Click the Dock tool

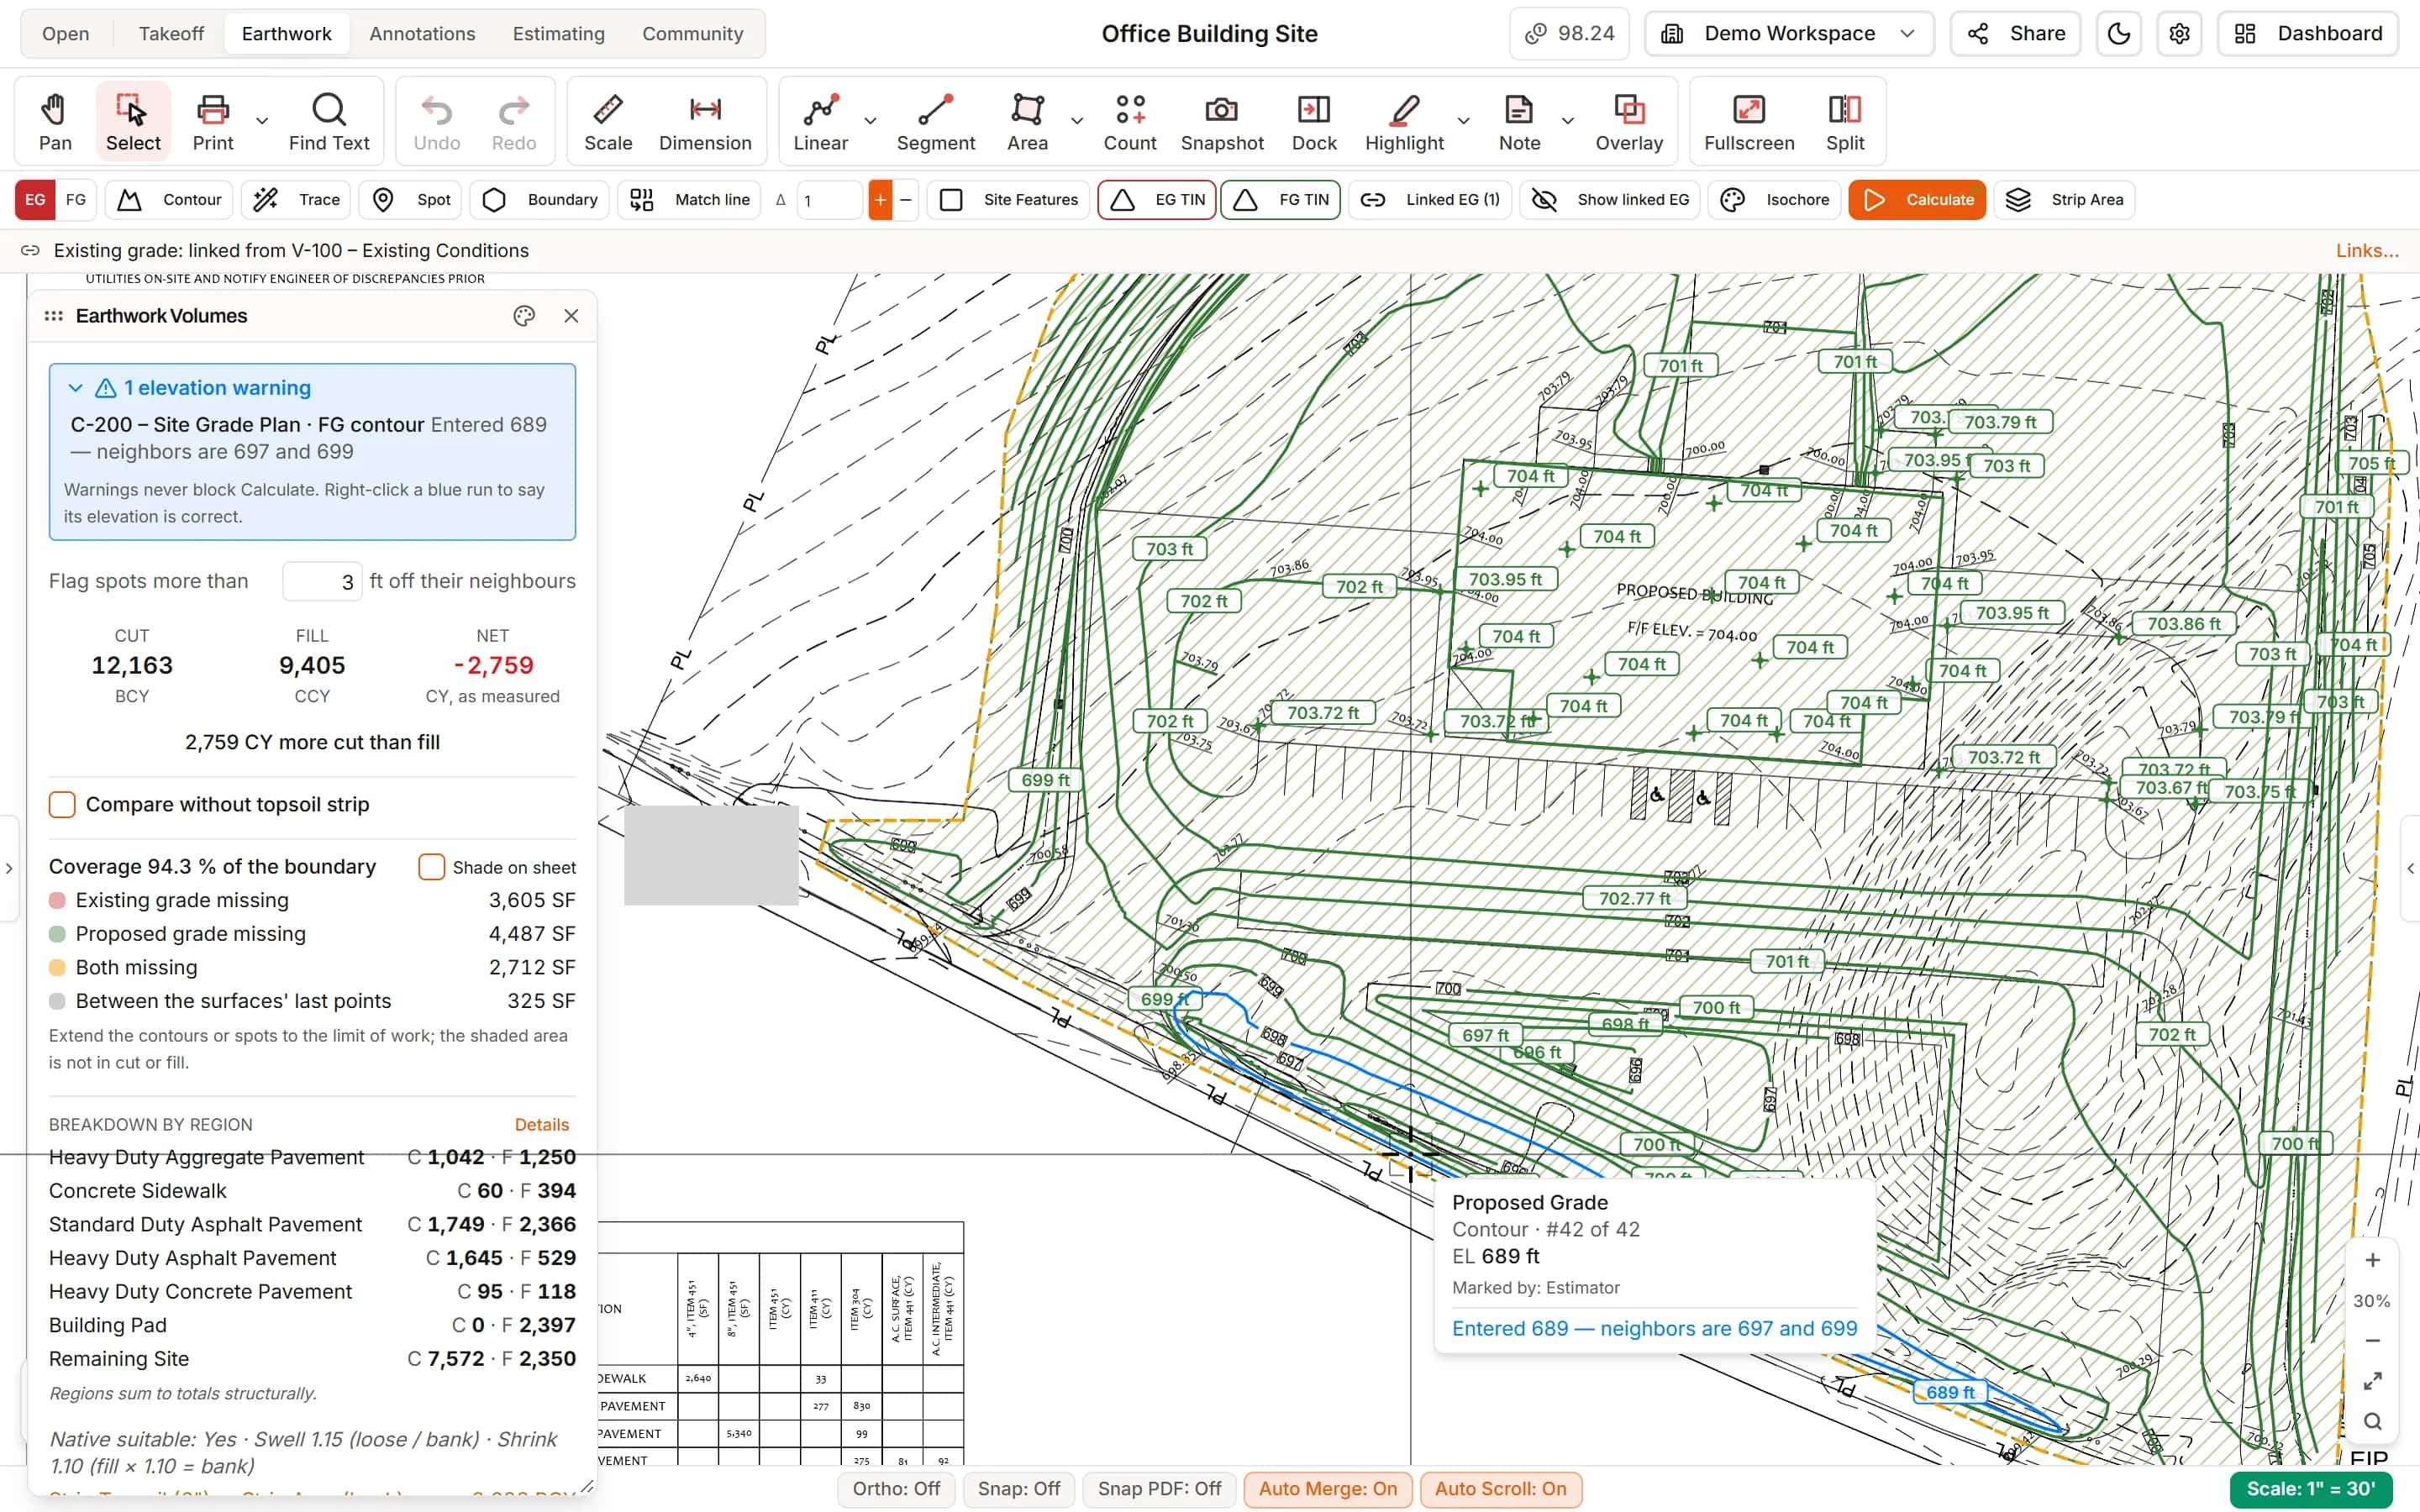click(1314, 121)
